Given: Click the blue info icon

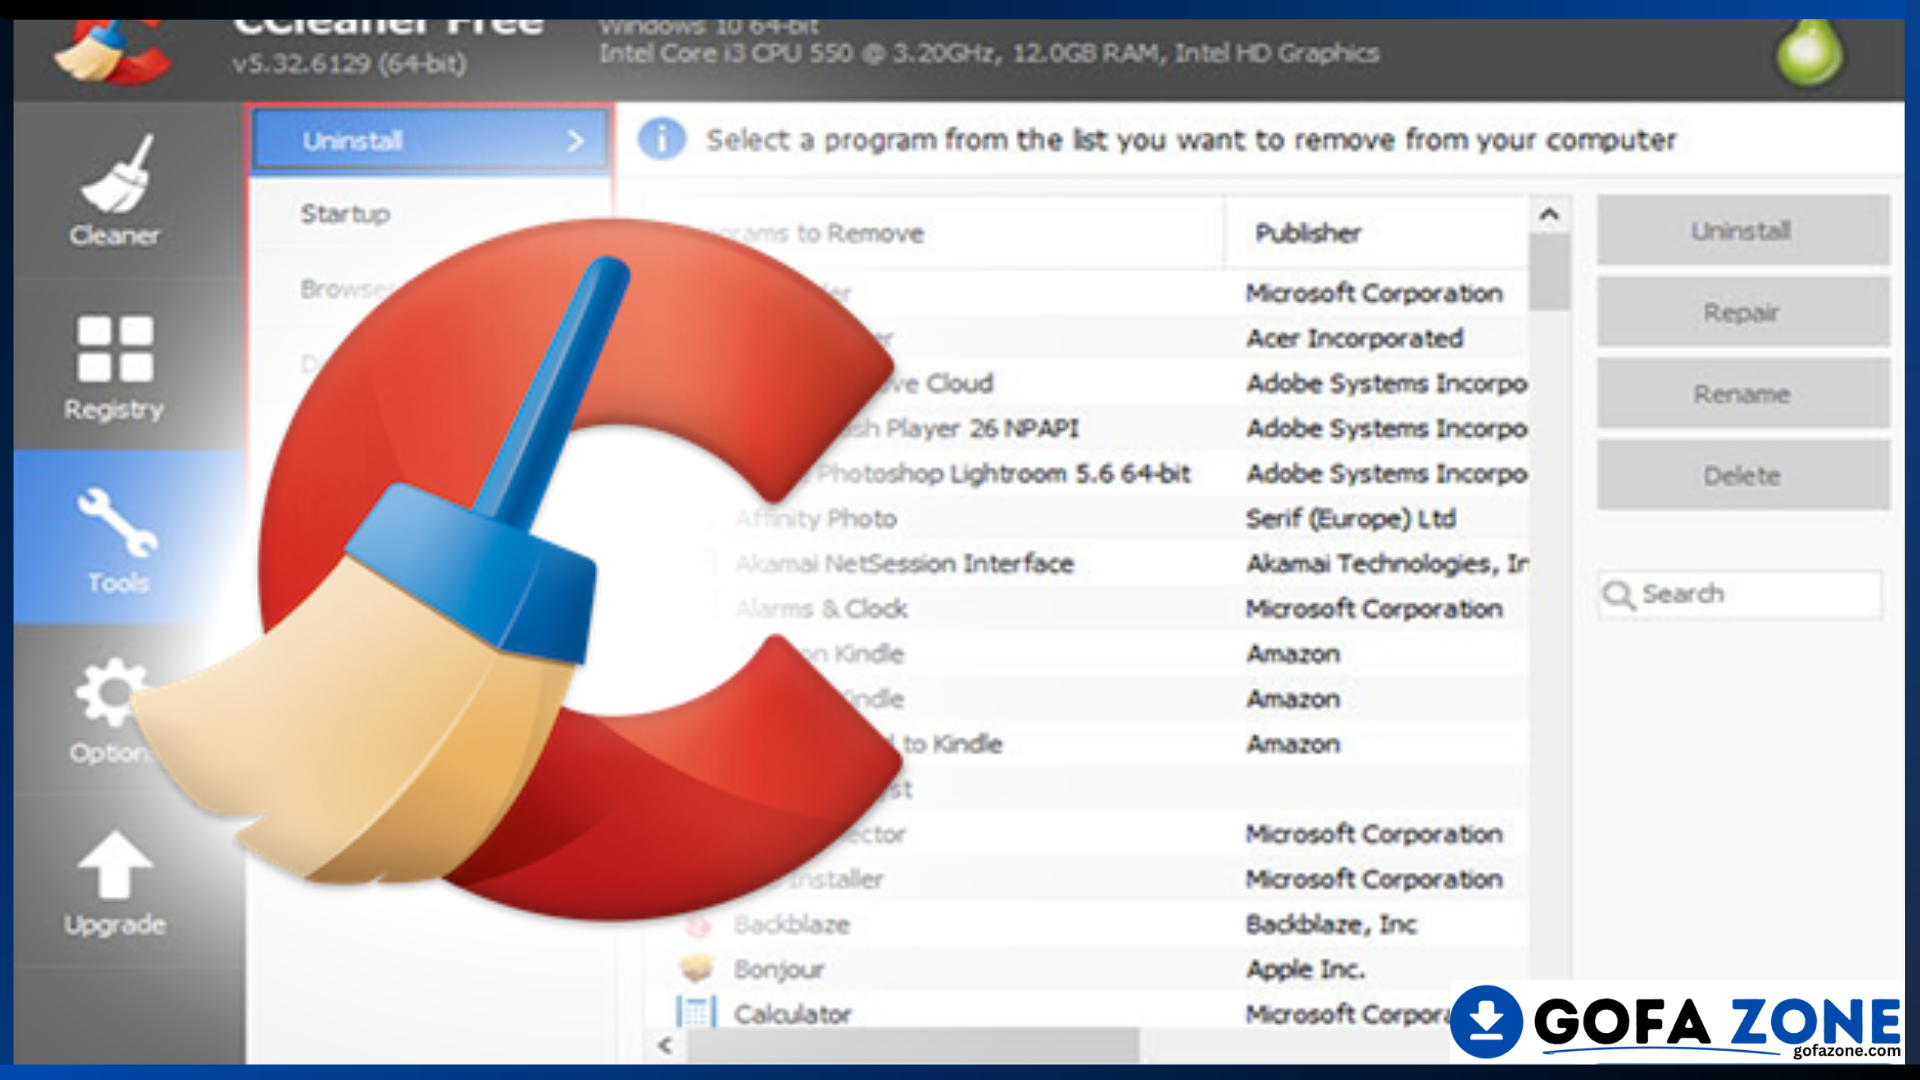Looking at the screenshot, I should pos(662,139).
